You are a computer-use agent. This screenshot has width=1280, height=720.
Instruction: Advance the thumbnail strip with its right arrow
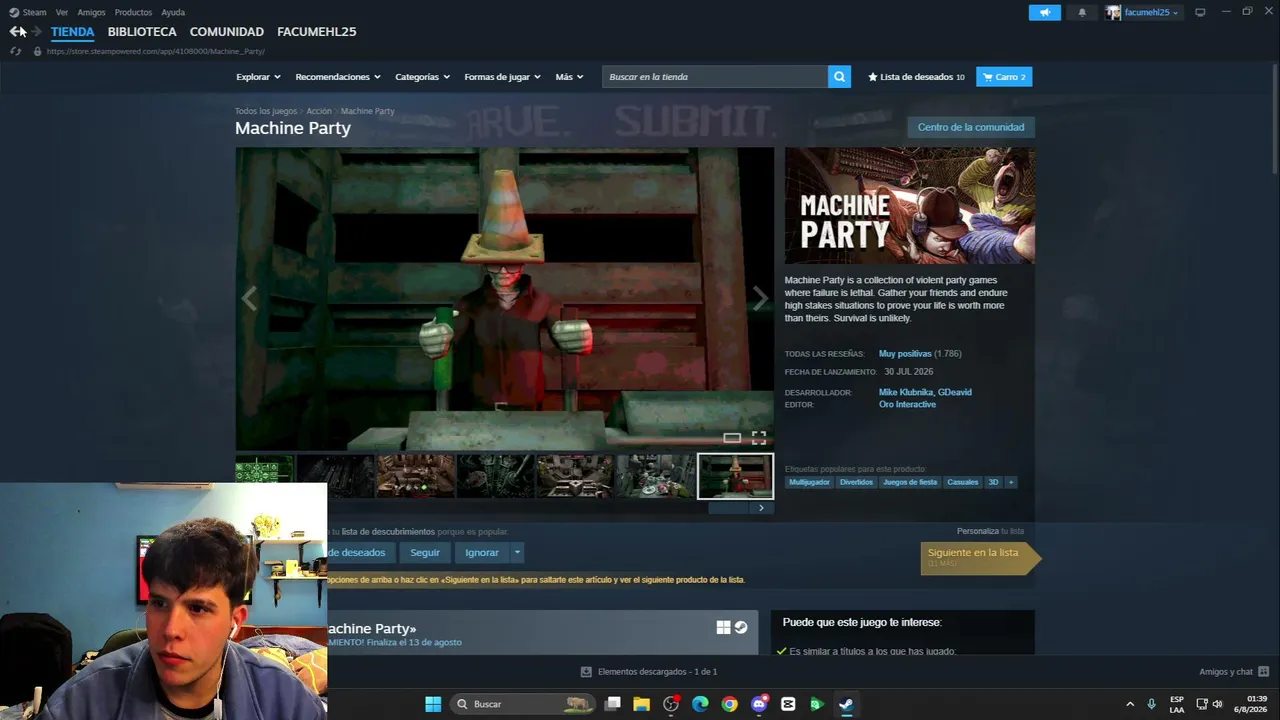[761, 508]
